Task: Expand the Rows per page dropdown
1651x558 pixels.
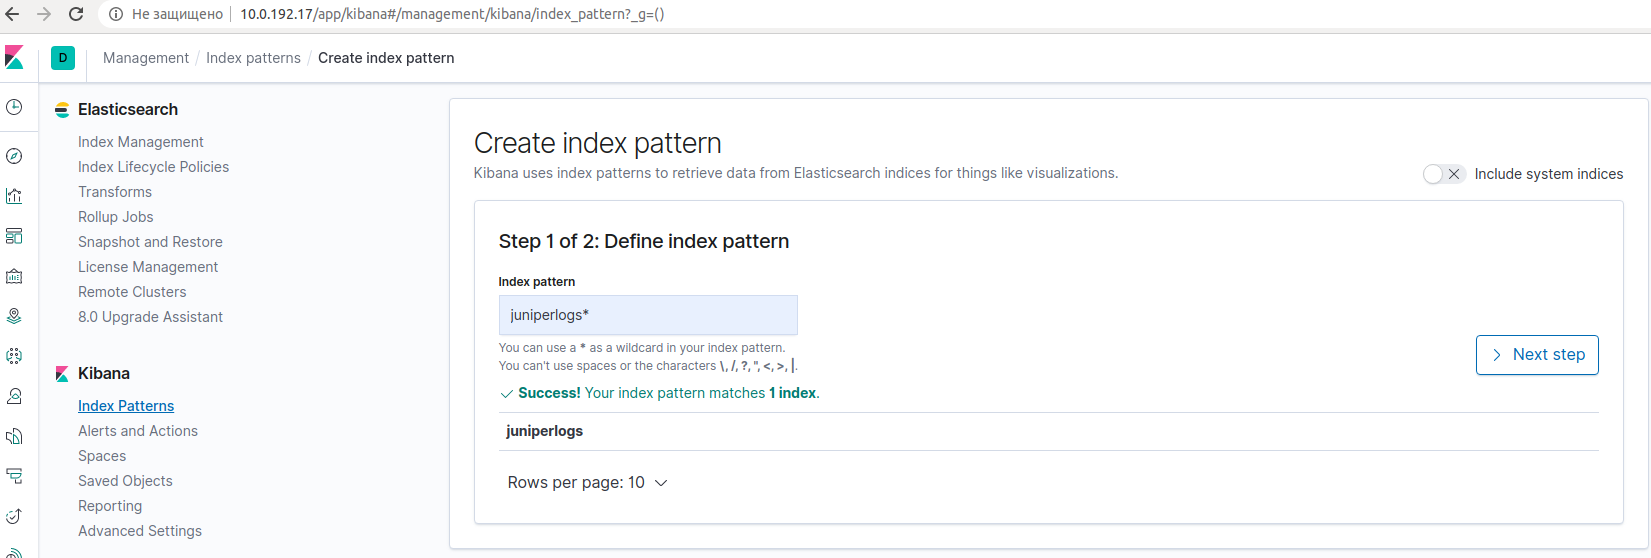Action: 587,483
